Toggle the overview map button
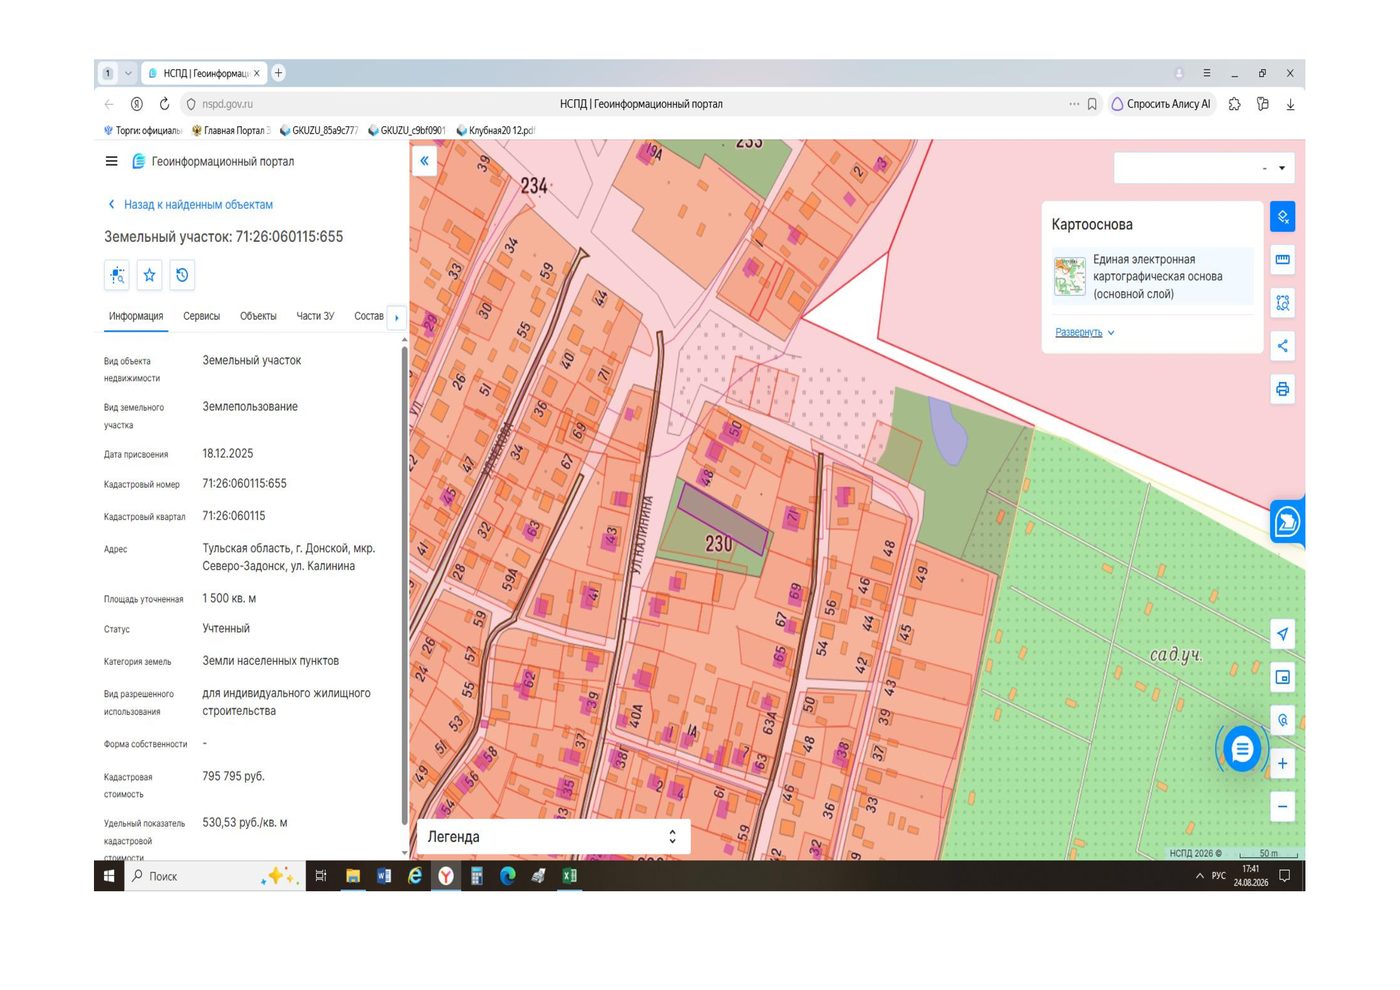This screenshot has height=990, width=1400. pyautogui.click(x=1282, y=677)
